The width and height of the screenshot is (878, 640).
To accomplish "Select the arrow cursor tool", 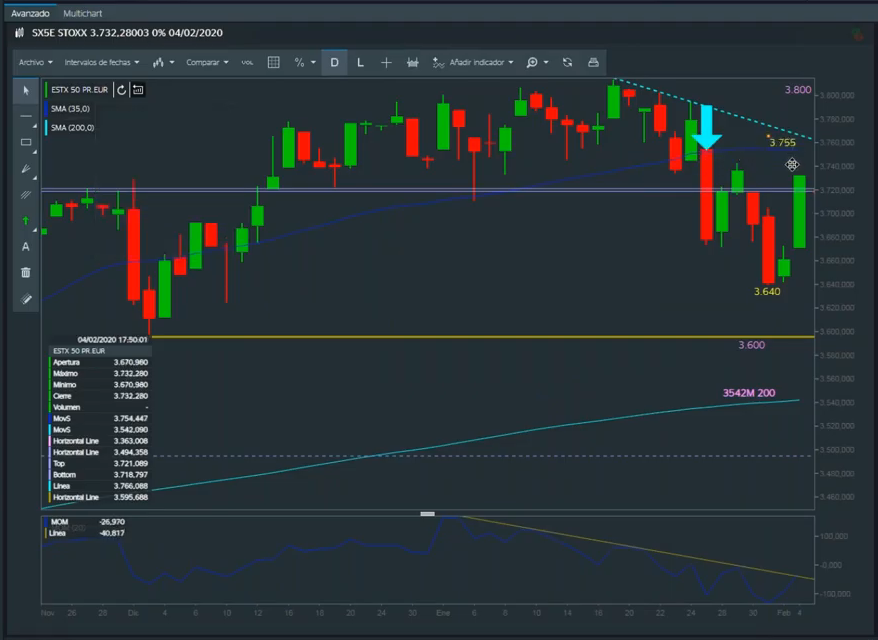I will pyautogui.click(x=26, y=90).
